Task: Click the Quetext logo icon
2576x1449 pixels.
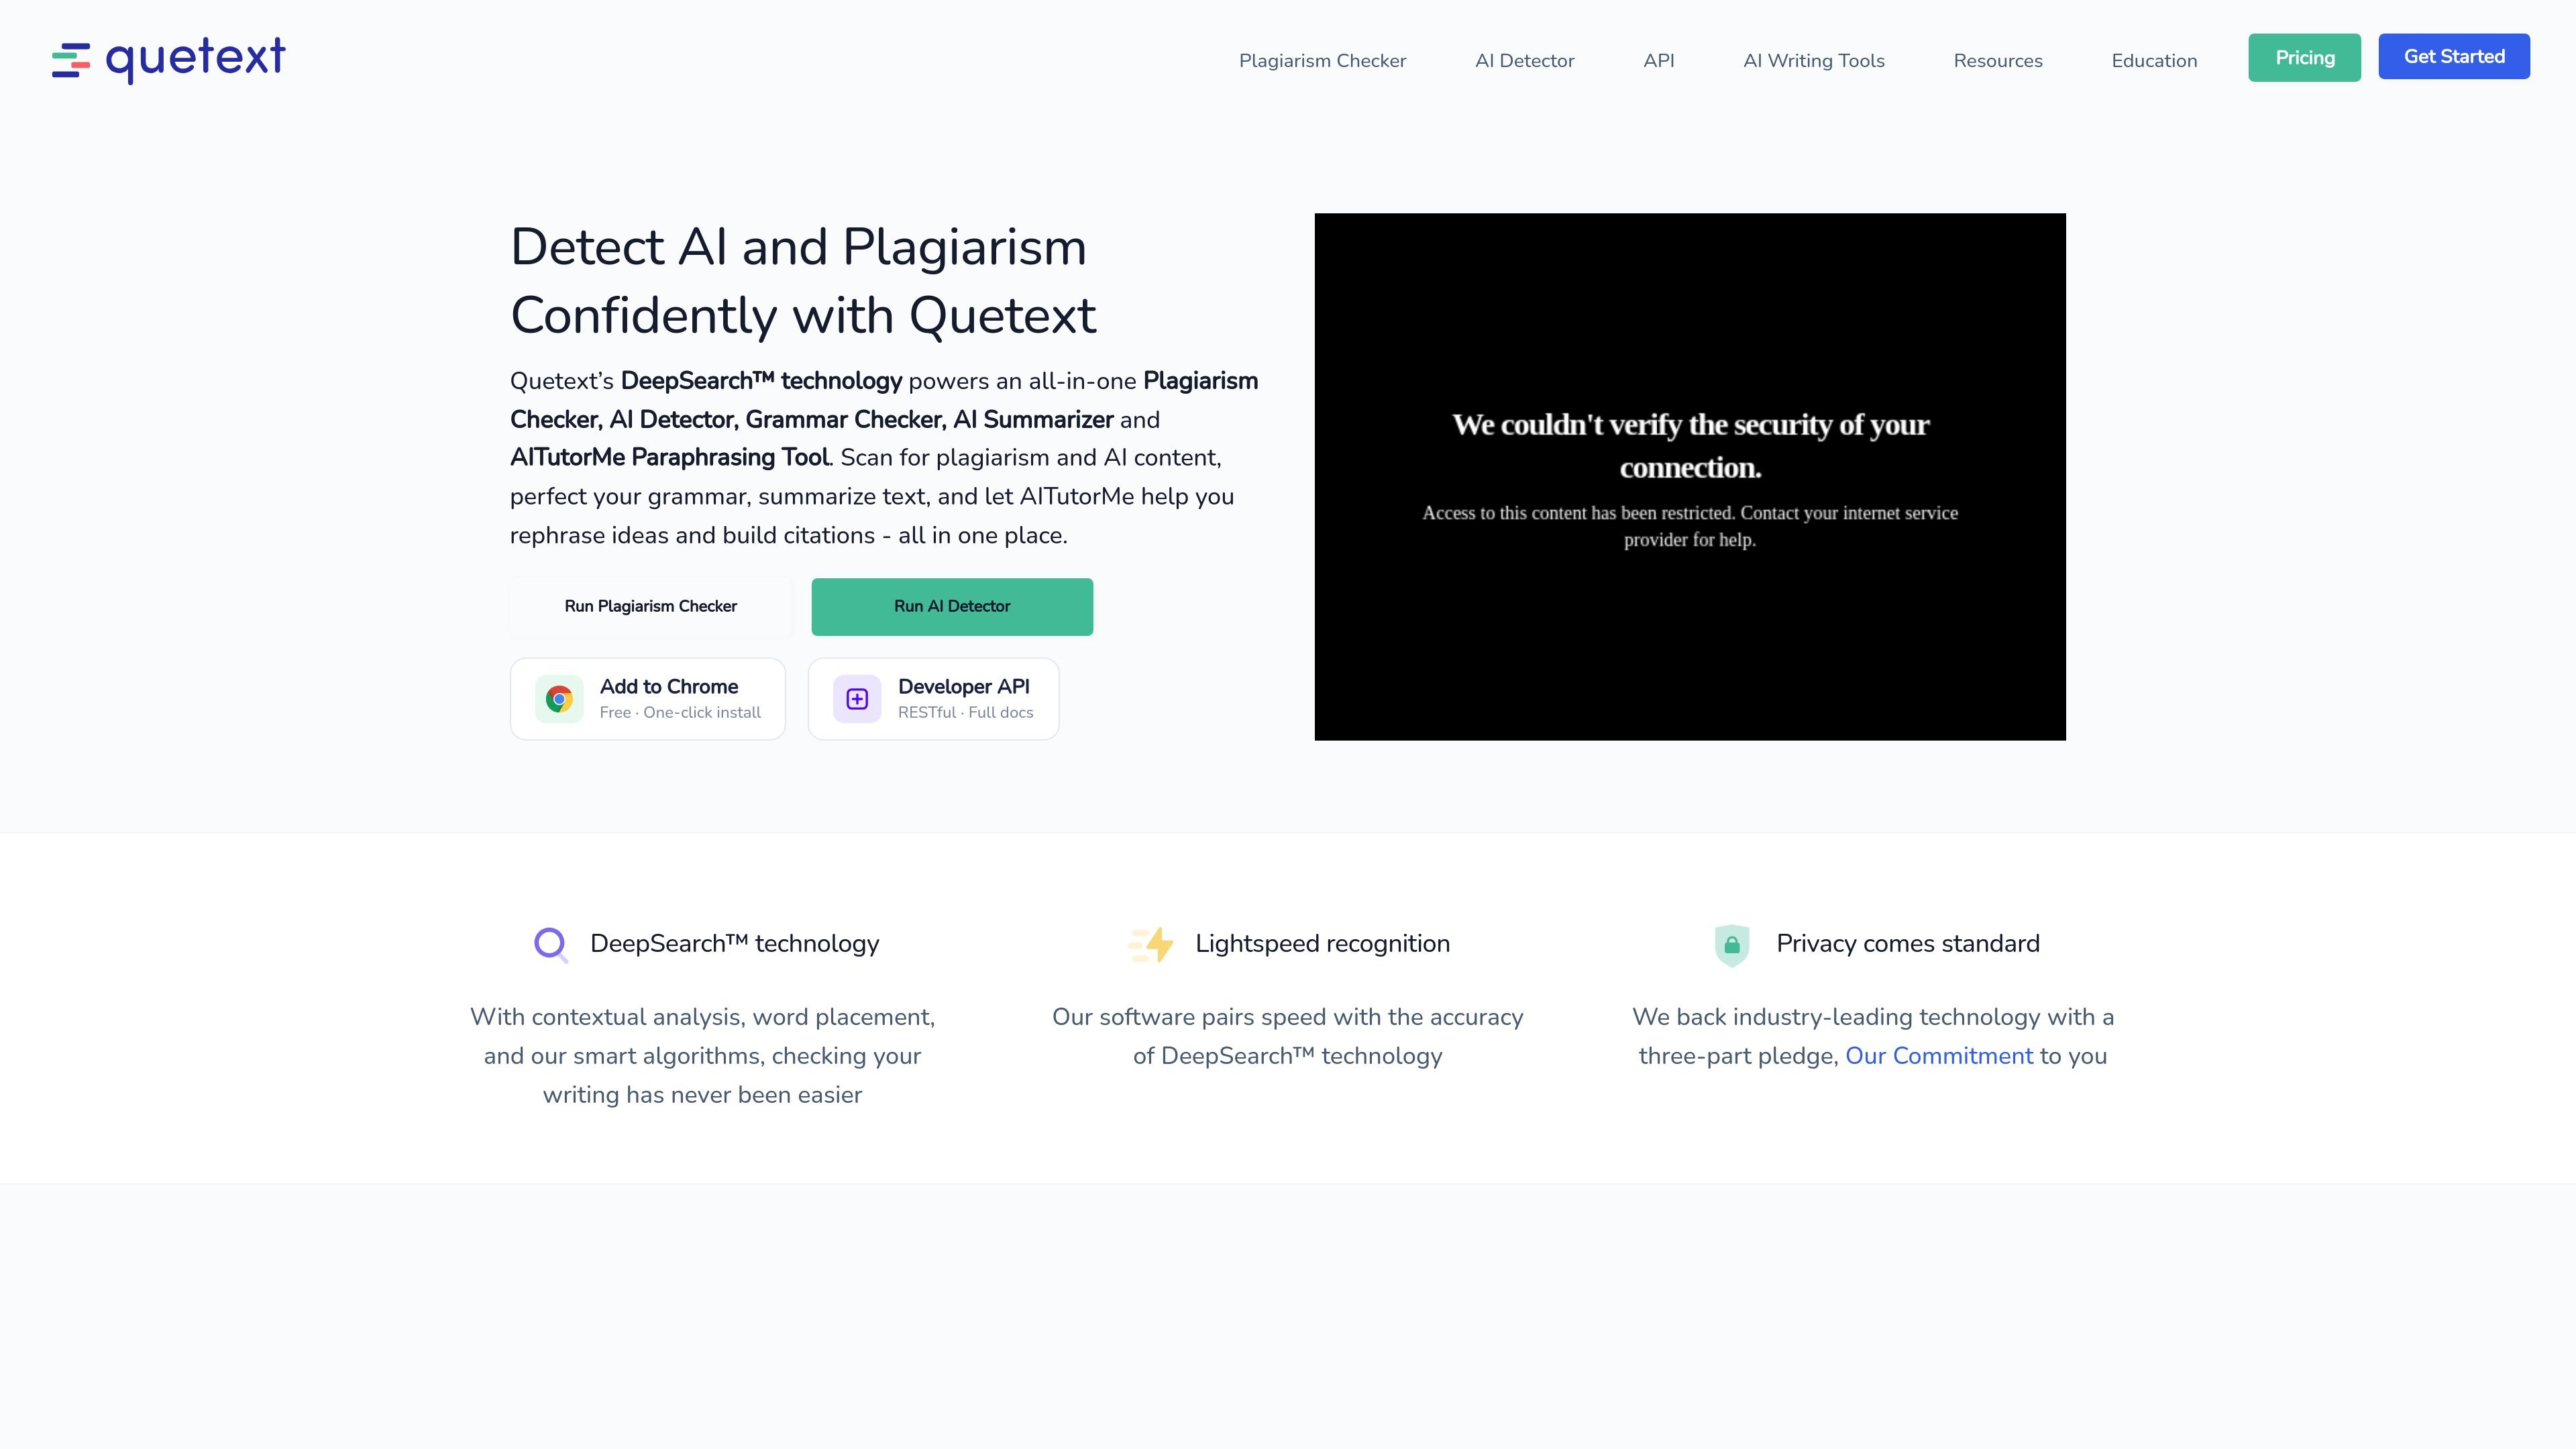Action: [x=71, y=60]
